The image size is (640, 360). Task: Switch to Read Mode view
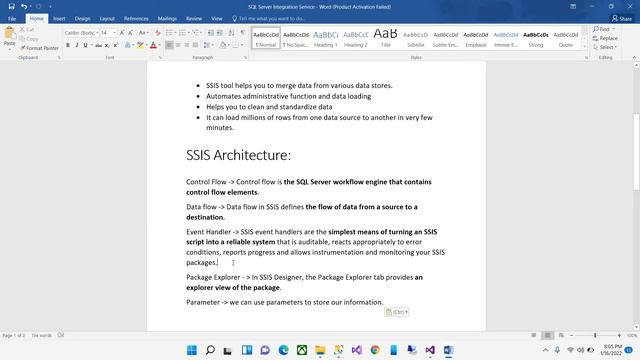click(533, 335)
